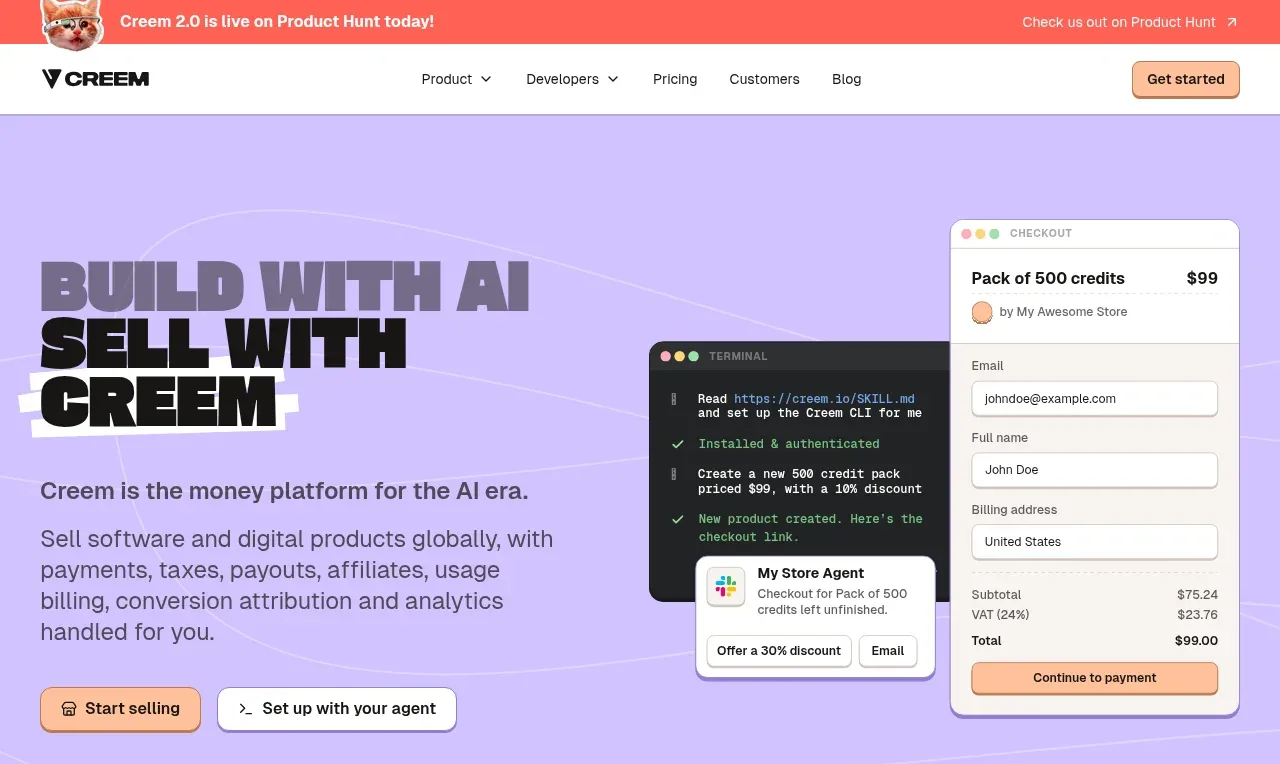Click the VAT amount $23.76
The height and width of the screenshot is (764, 1280).
click(x=1197, y=615)
